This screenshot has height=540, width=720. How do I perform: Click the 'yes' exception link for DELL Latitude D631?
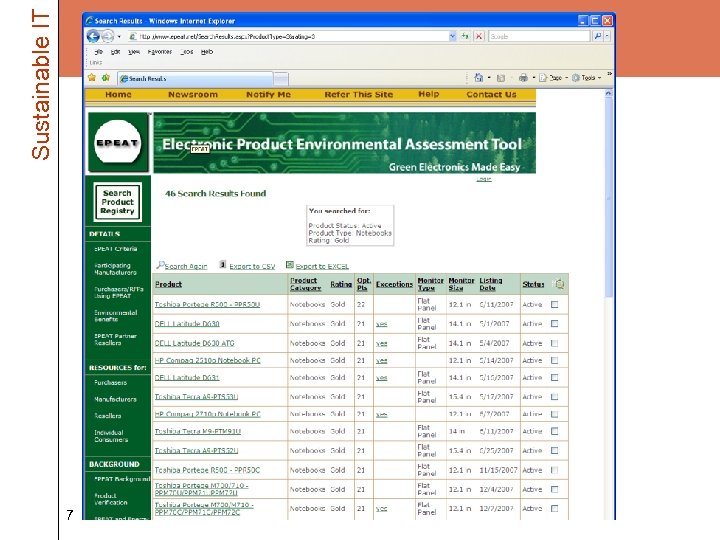click(382, 378)
